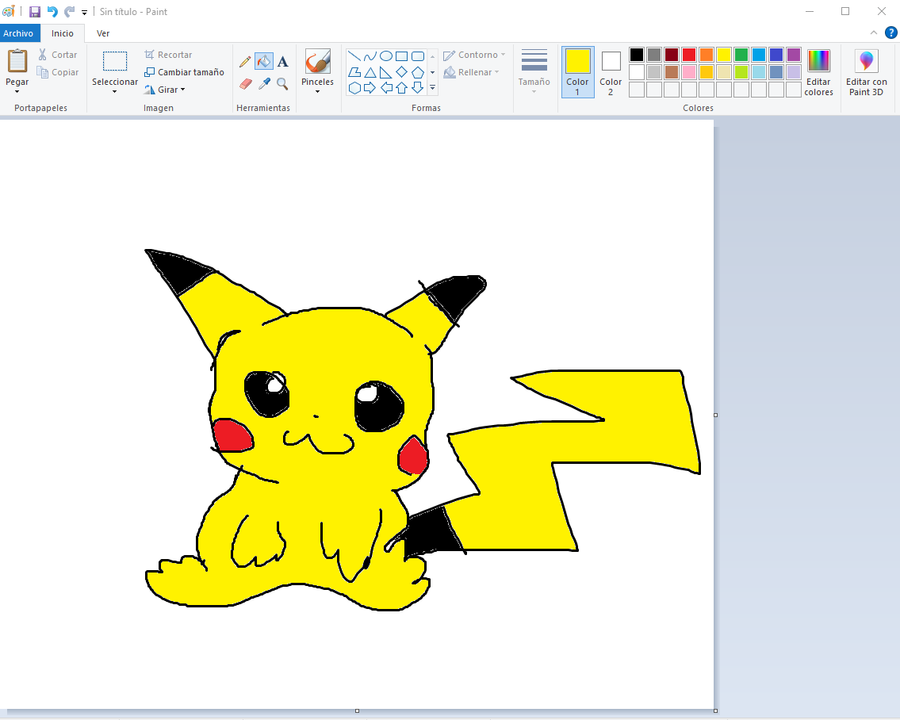Click the Pegar clipboard icon
900x720 pixels.
(17, 61)
